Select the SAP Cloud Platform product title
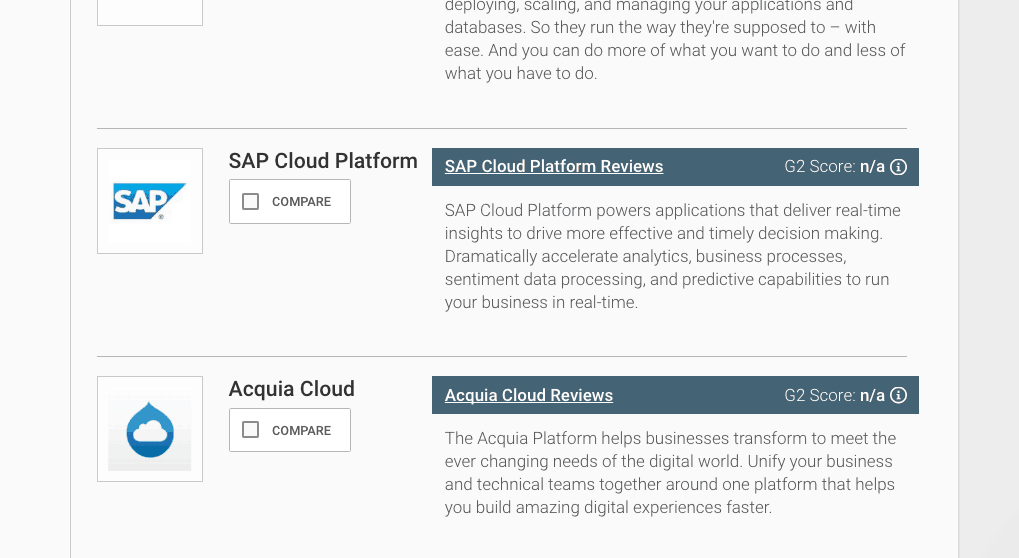The image size is (1019, 558). 323,160
